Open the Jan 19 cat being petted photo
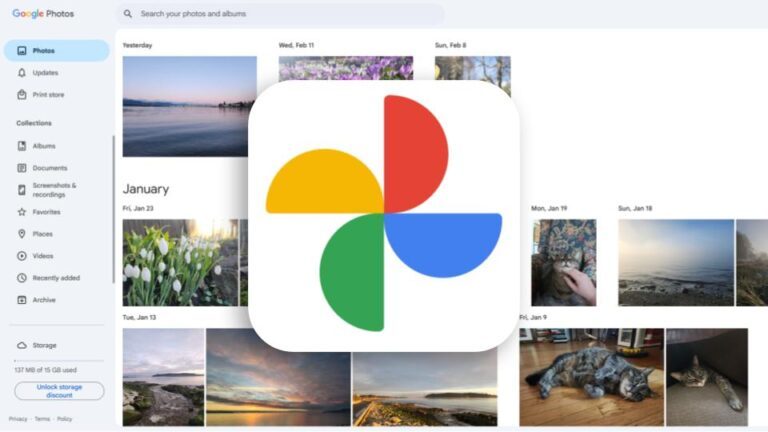 click(x=564, y=263)
